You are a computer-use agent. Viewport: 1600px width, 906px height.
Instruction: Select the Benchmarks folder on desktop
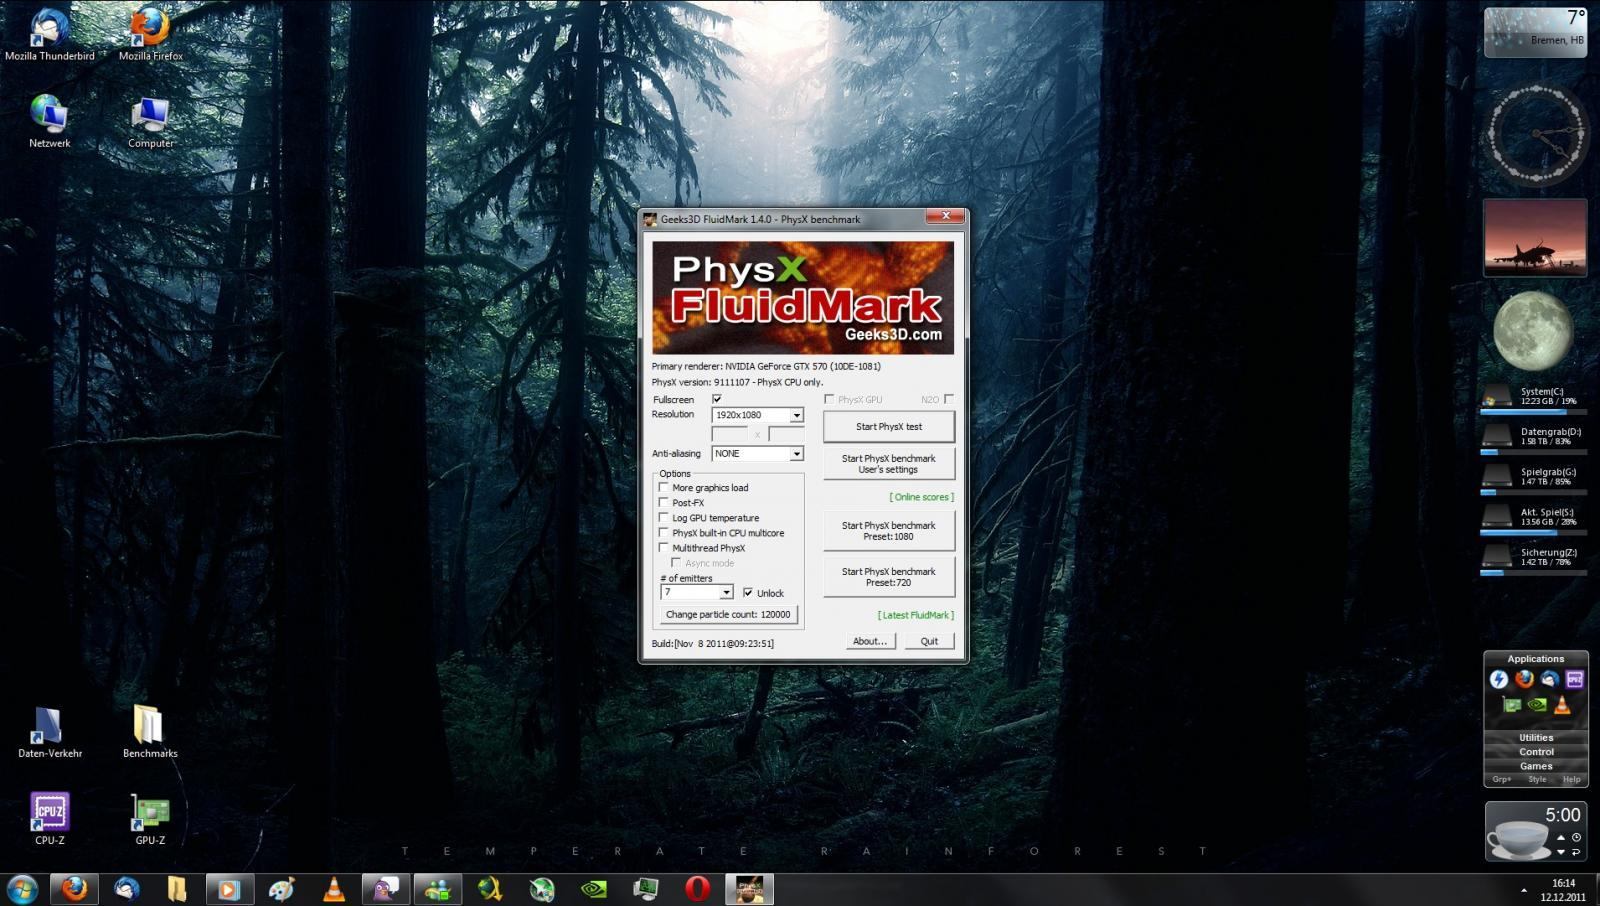(x=150, y=731)
